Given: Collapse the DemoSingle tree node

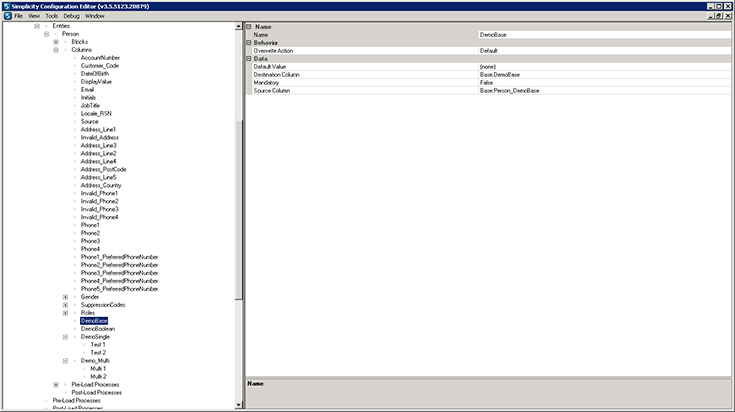Looking at the screenshot, I should [x=65, y=337].
